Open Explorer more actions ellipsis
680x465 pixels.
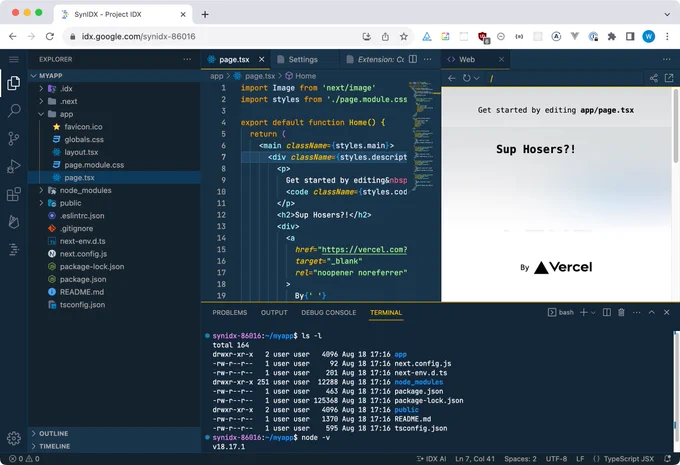(x=187, y=59)
